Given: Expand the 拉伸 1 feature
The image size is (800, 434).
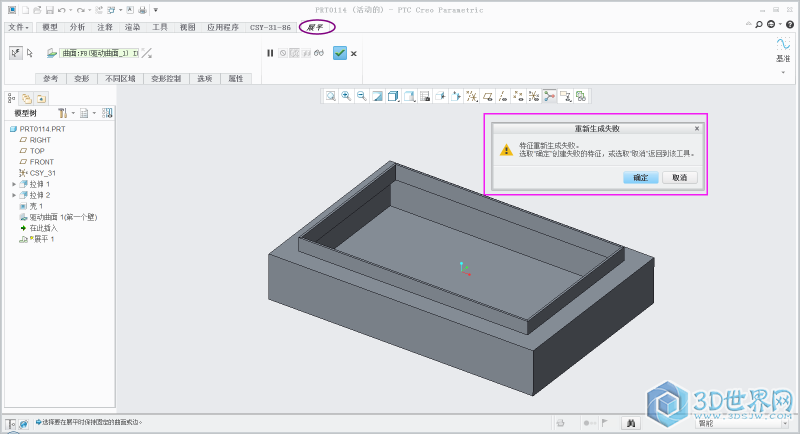Looking at the screenshot, I should tap(14, 184).
